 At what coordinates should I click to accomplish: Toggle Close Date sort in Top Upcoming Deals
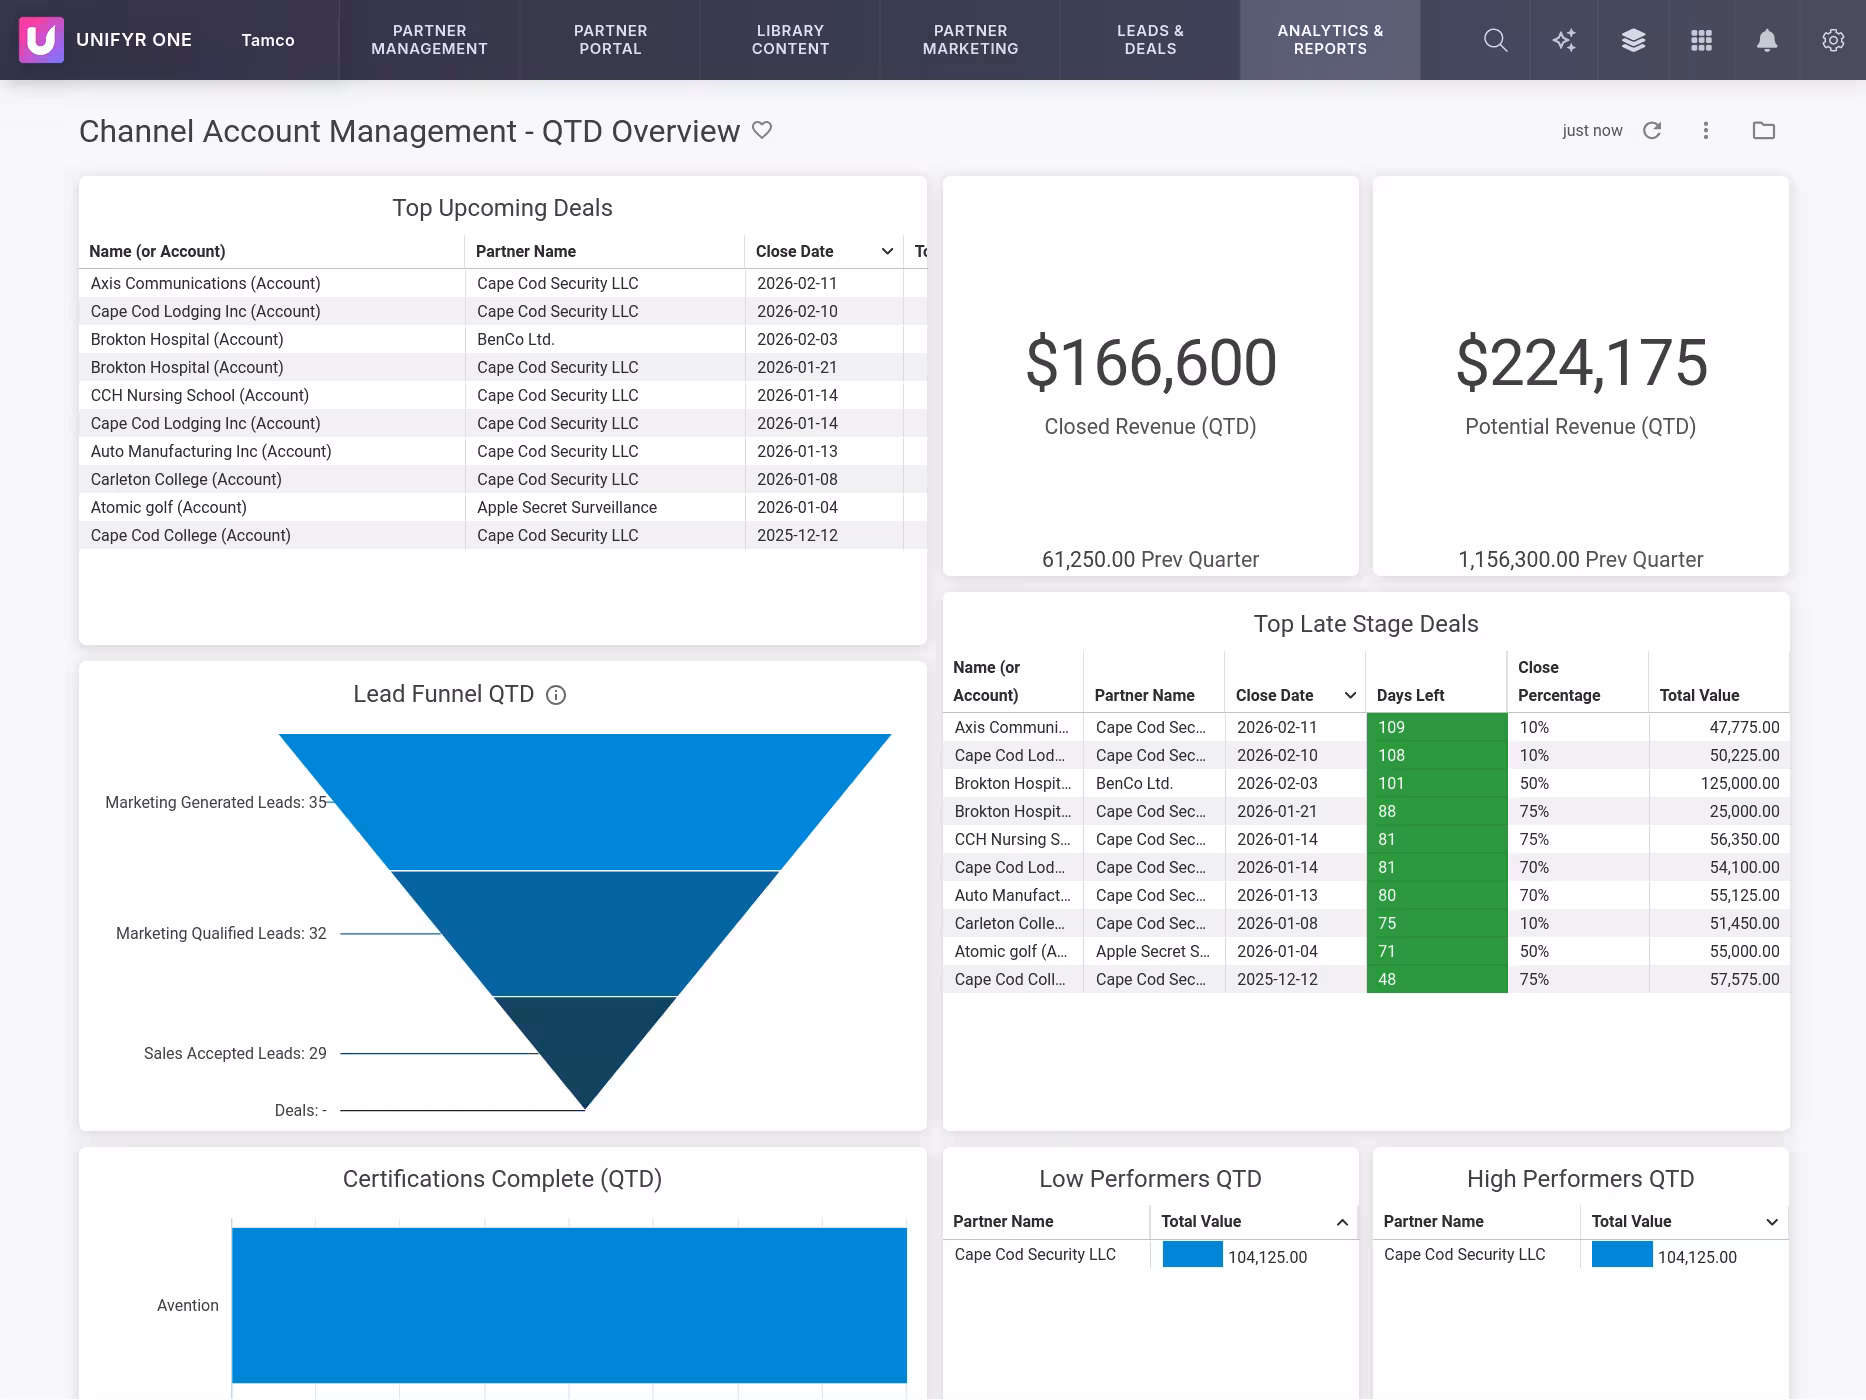(x=886, y=252)
